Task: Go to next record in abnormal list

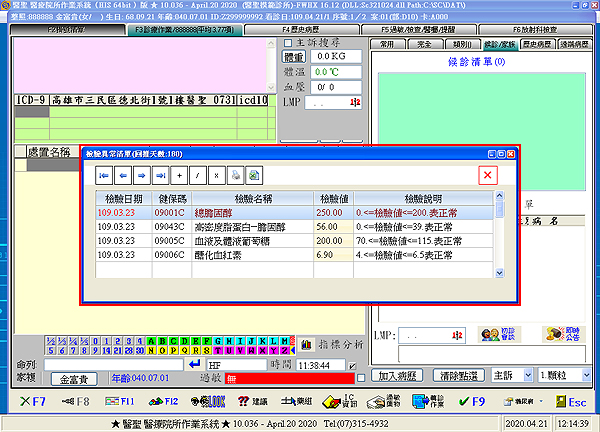Action: 141,175
